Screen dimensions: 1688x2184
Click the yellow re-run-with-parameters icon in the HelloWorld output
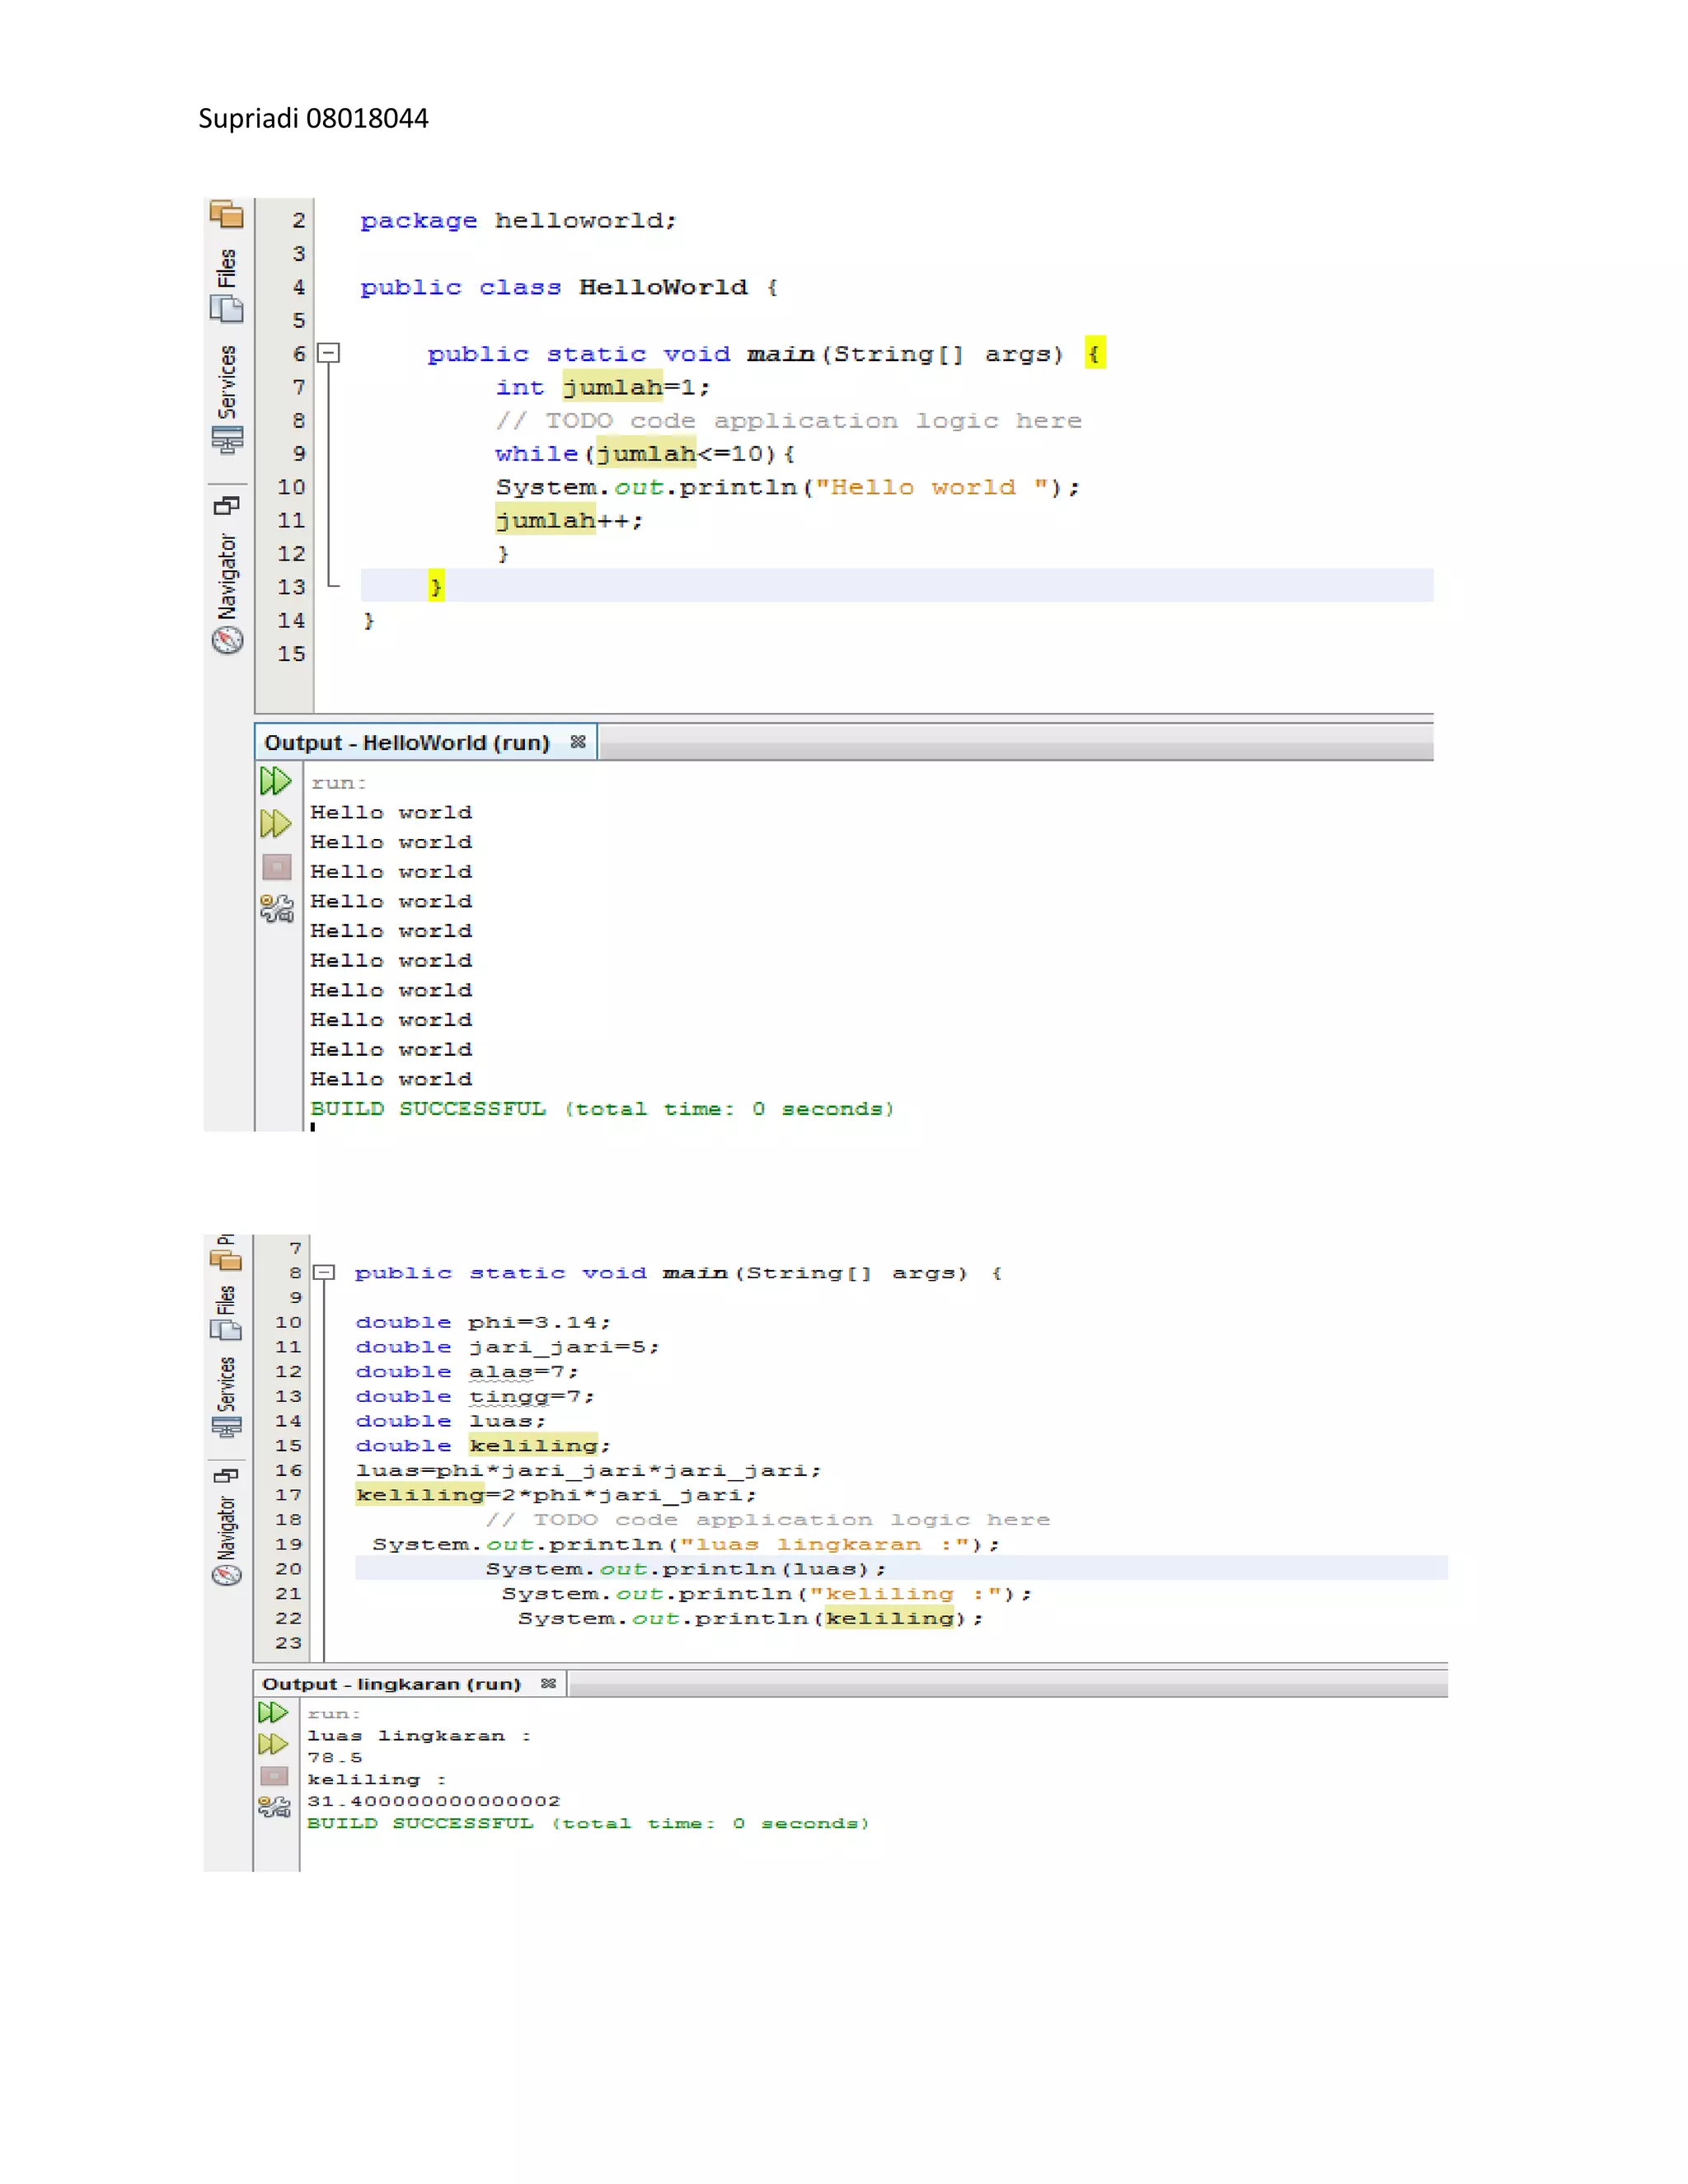tap(275, 824)
